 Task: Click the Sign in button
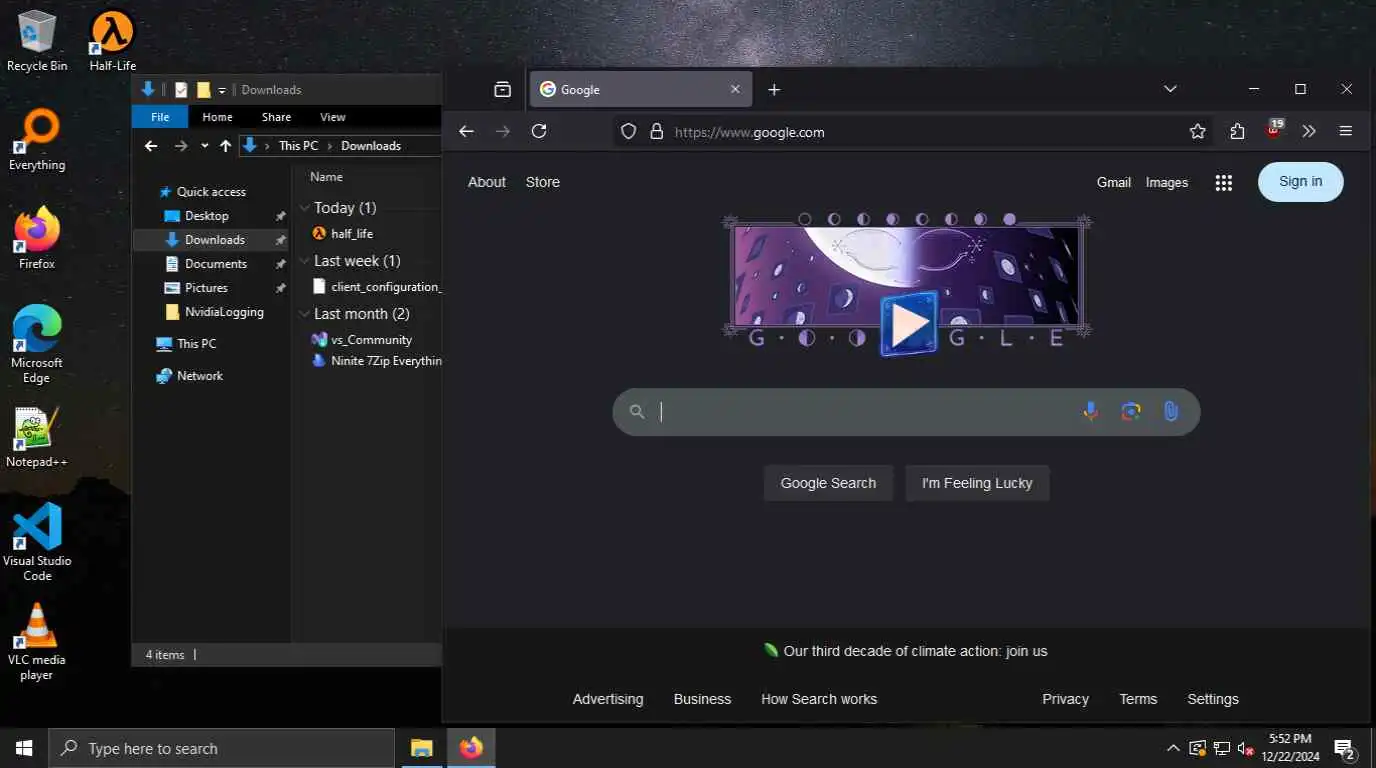click(1300, 182)
